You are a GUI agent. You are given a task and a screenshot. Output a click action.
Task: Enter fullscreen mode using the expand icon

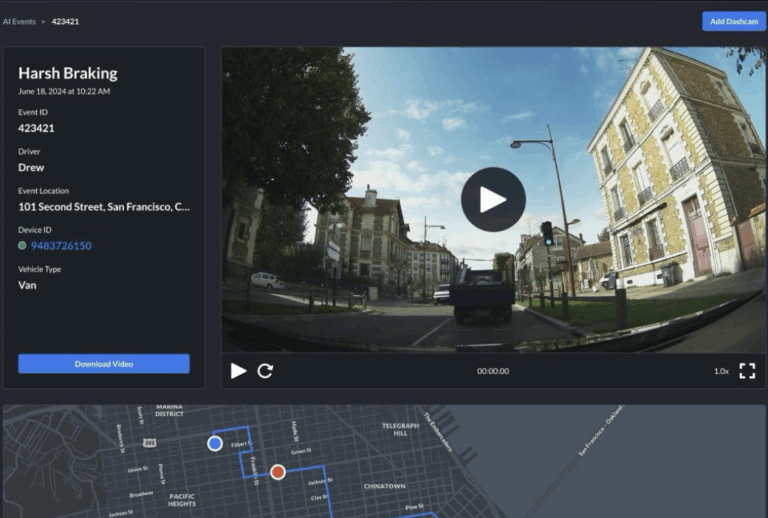(x=747, y=371)
